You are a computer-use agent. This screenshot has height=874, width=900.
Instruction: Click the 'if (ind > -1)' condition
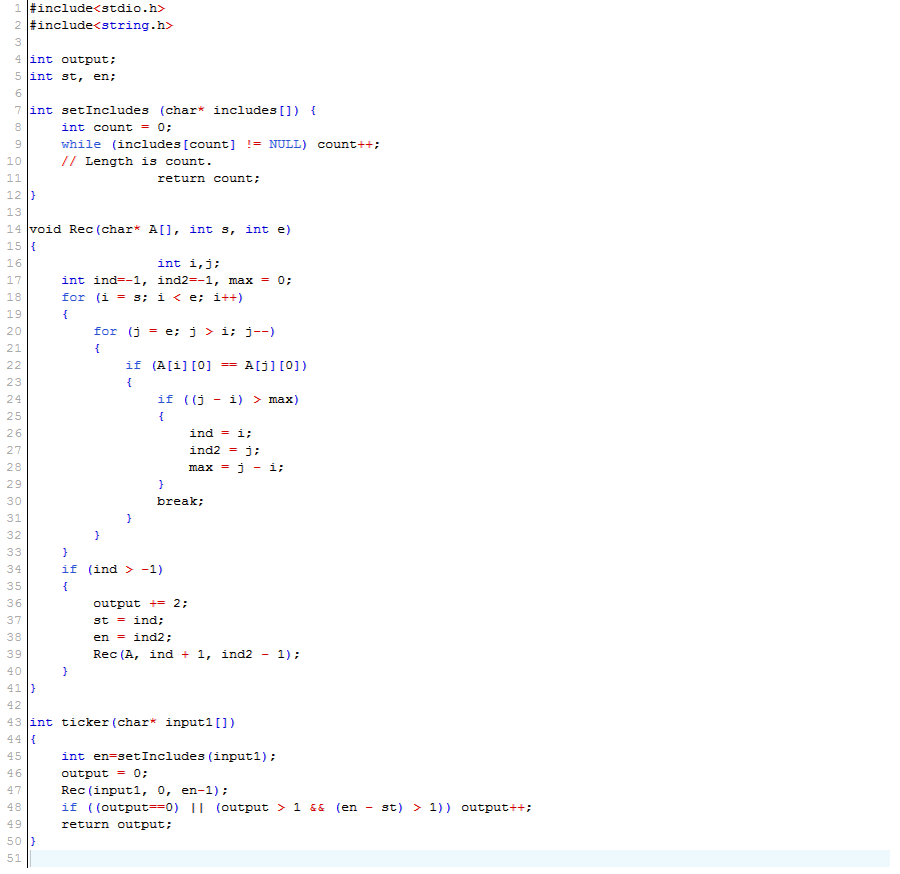point(112,569)
